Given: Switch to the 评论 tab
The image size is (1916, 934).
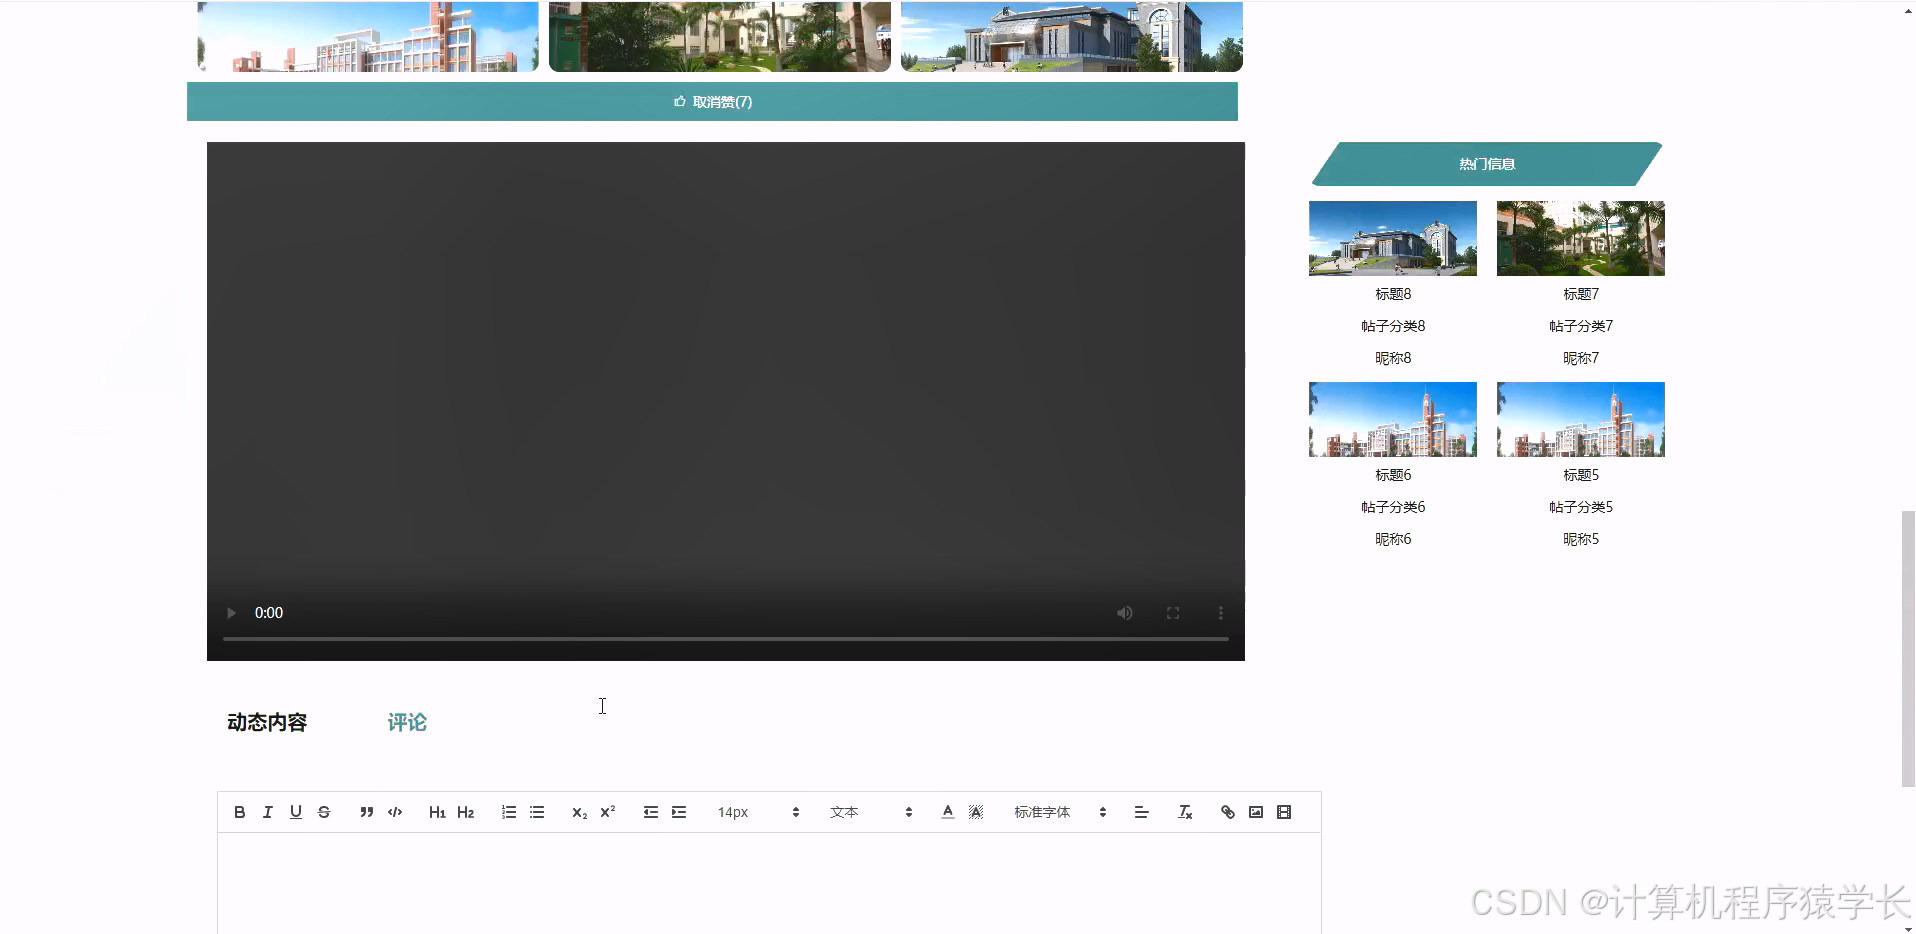Looking at the screenshot, I should coord(407,722).
